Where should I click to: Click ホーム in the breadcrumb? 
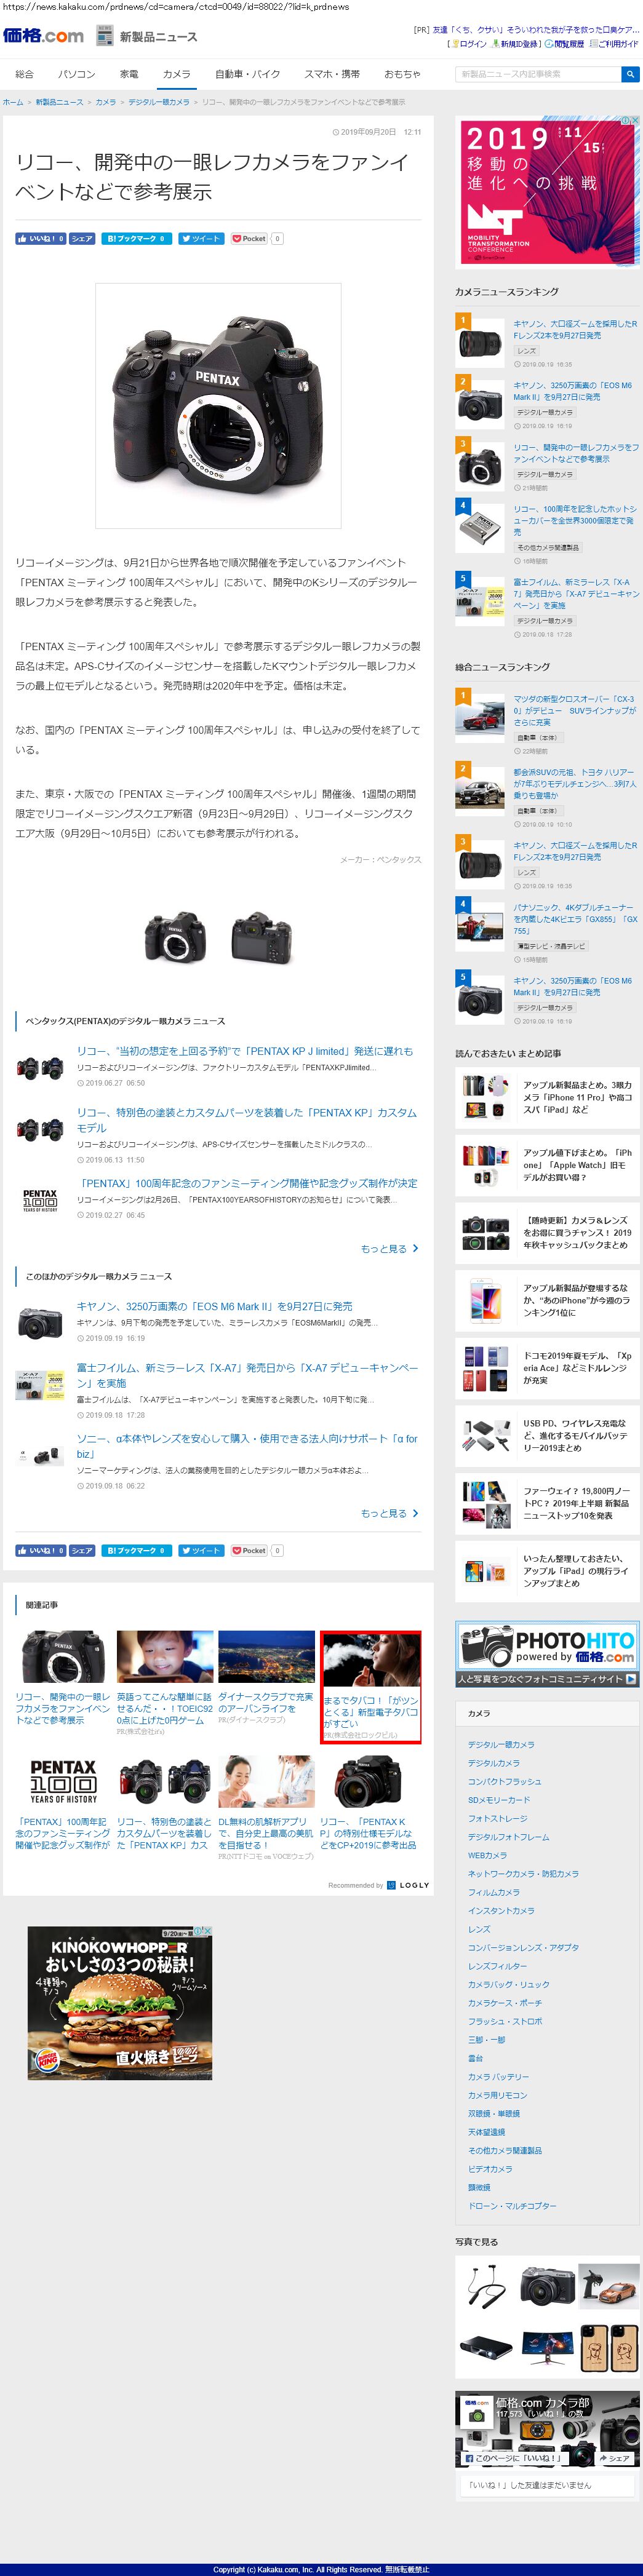click(x=13, y=102)
